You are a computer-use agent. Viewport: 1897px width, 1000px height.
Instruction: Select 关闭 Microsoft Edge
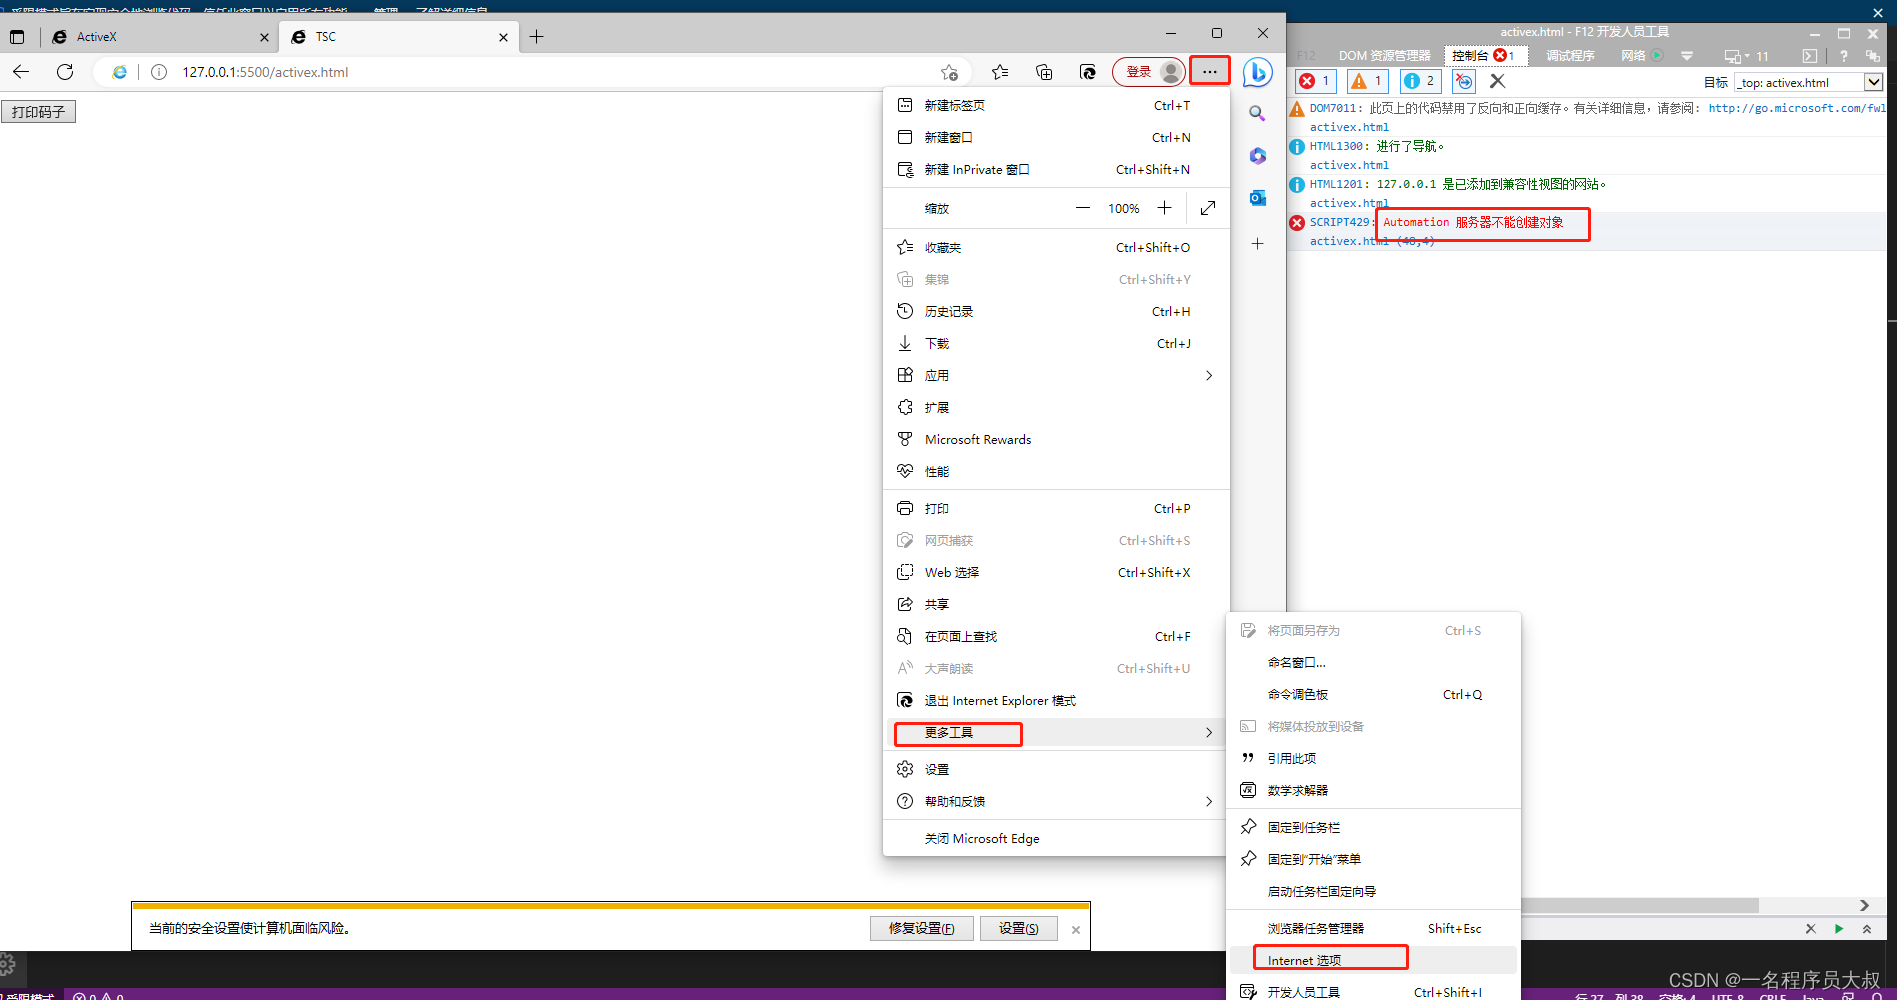[1056, 838]
